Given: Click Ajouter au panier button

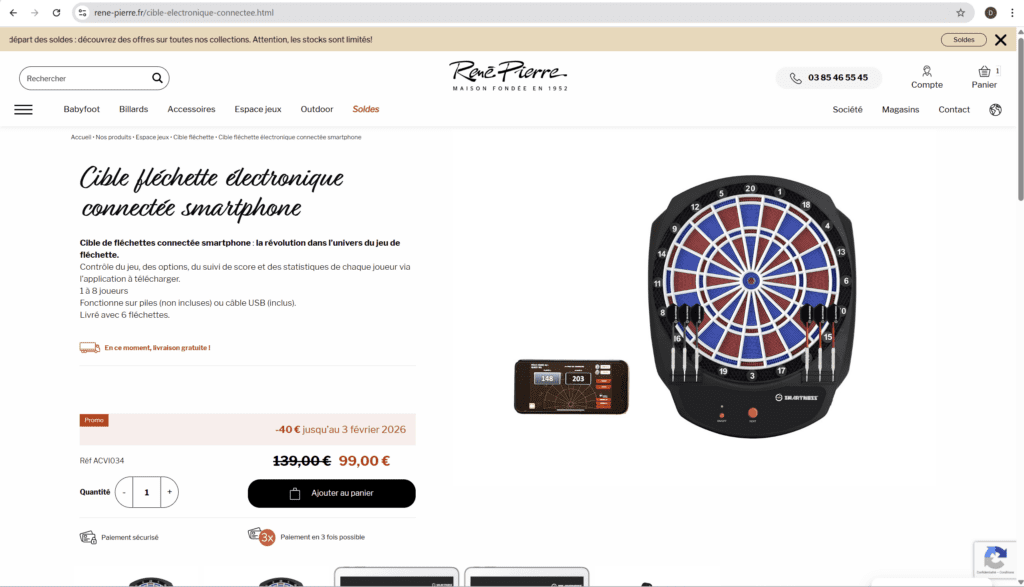Looking at the screenshot, I should click(332, 493).
